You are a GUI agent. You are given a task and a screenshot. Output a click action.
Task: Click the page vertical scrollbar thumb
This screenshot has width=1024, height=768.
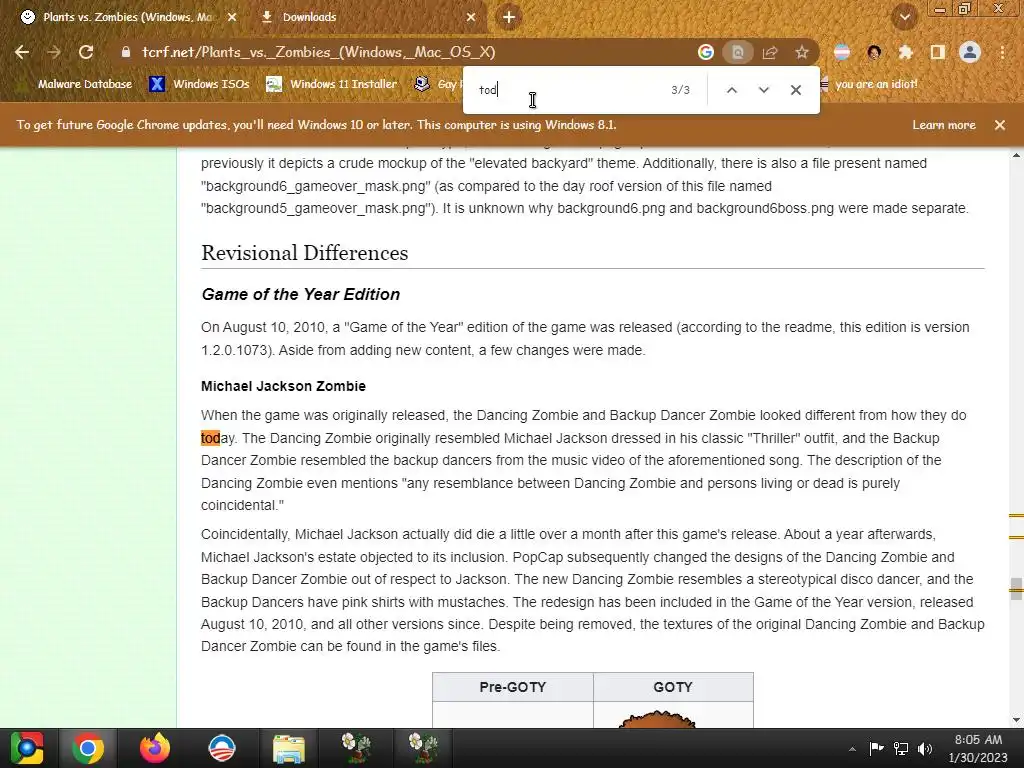pos(1016,588)
